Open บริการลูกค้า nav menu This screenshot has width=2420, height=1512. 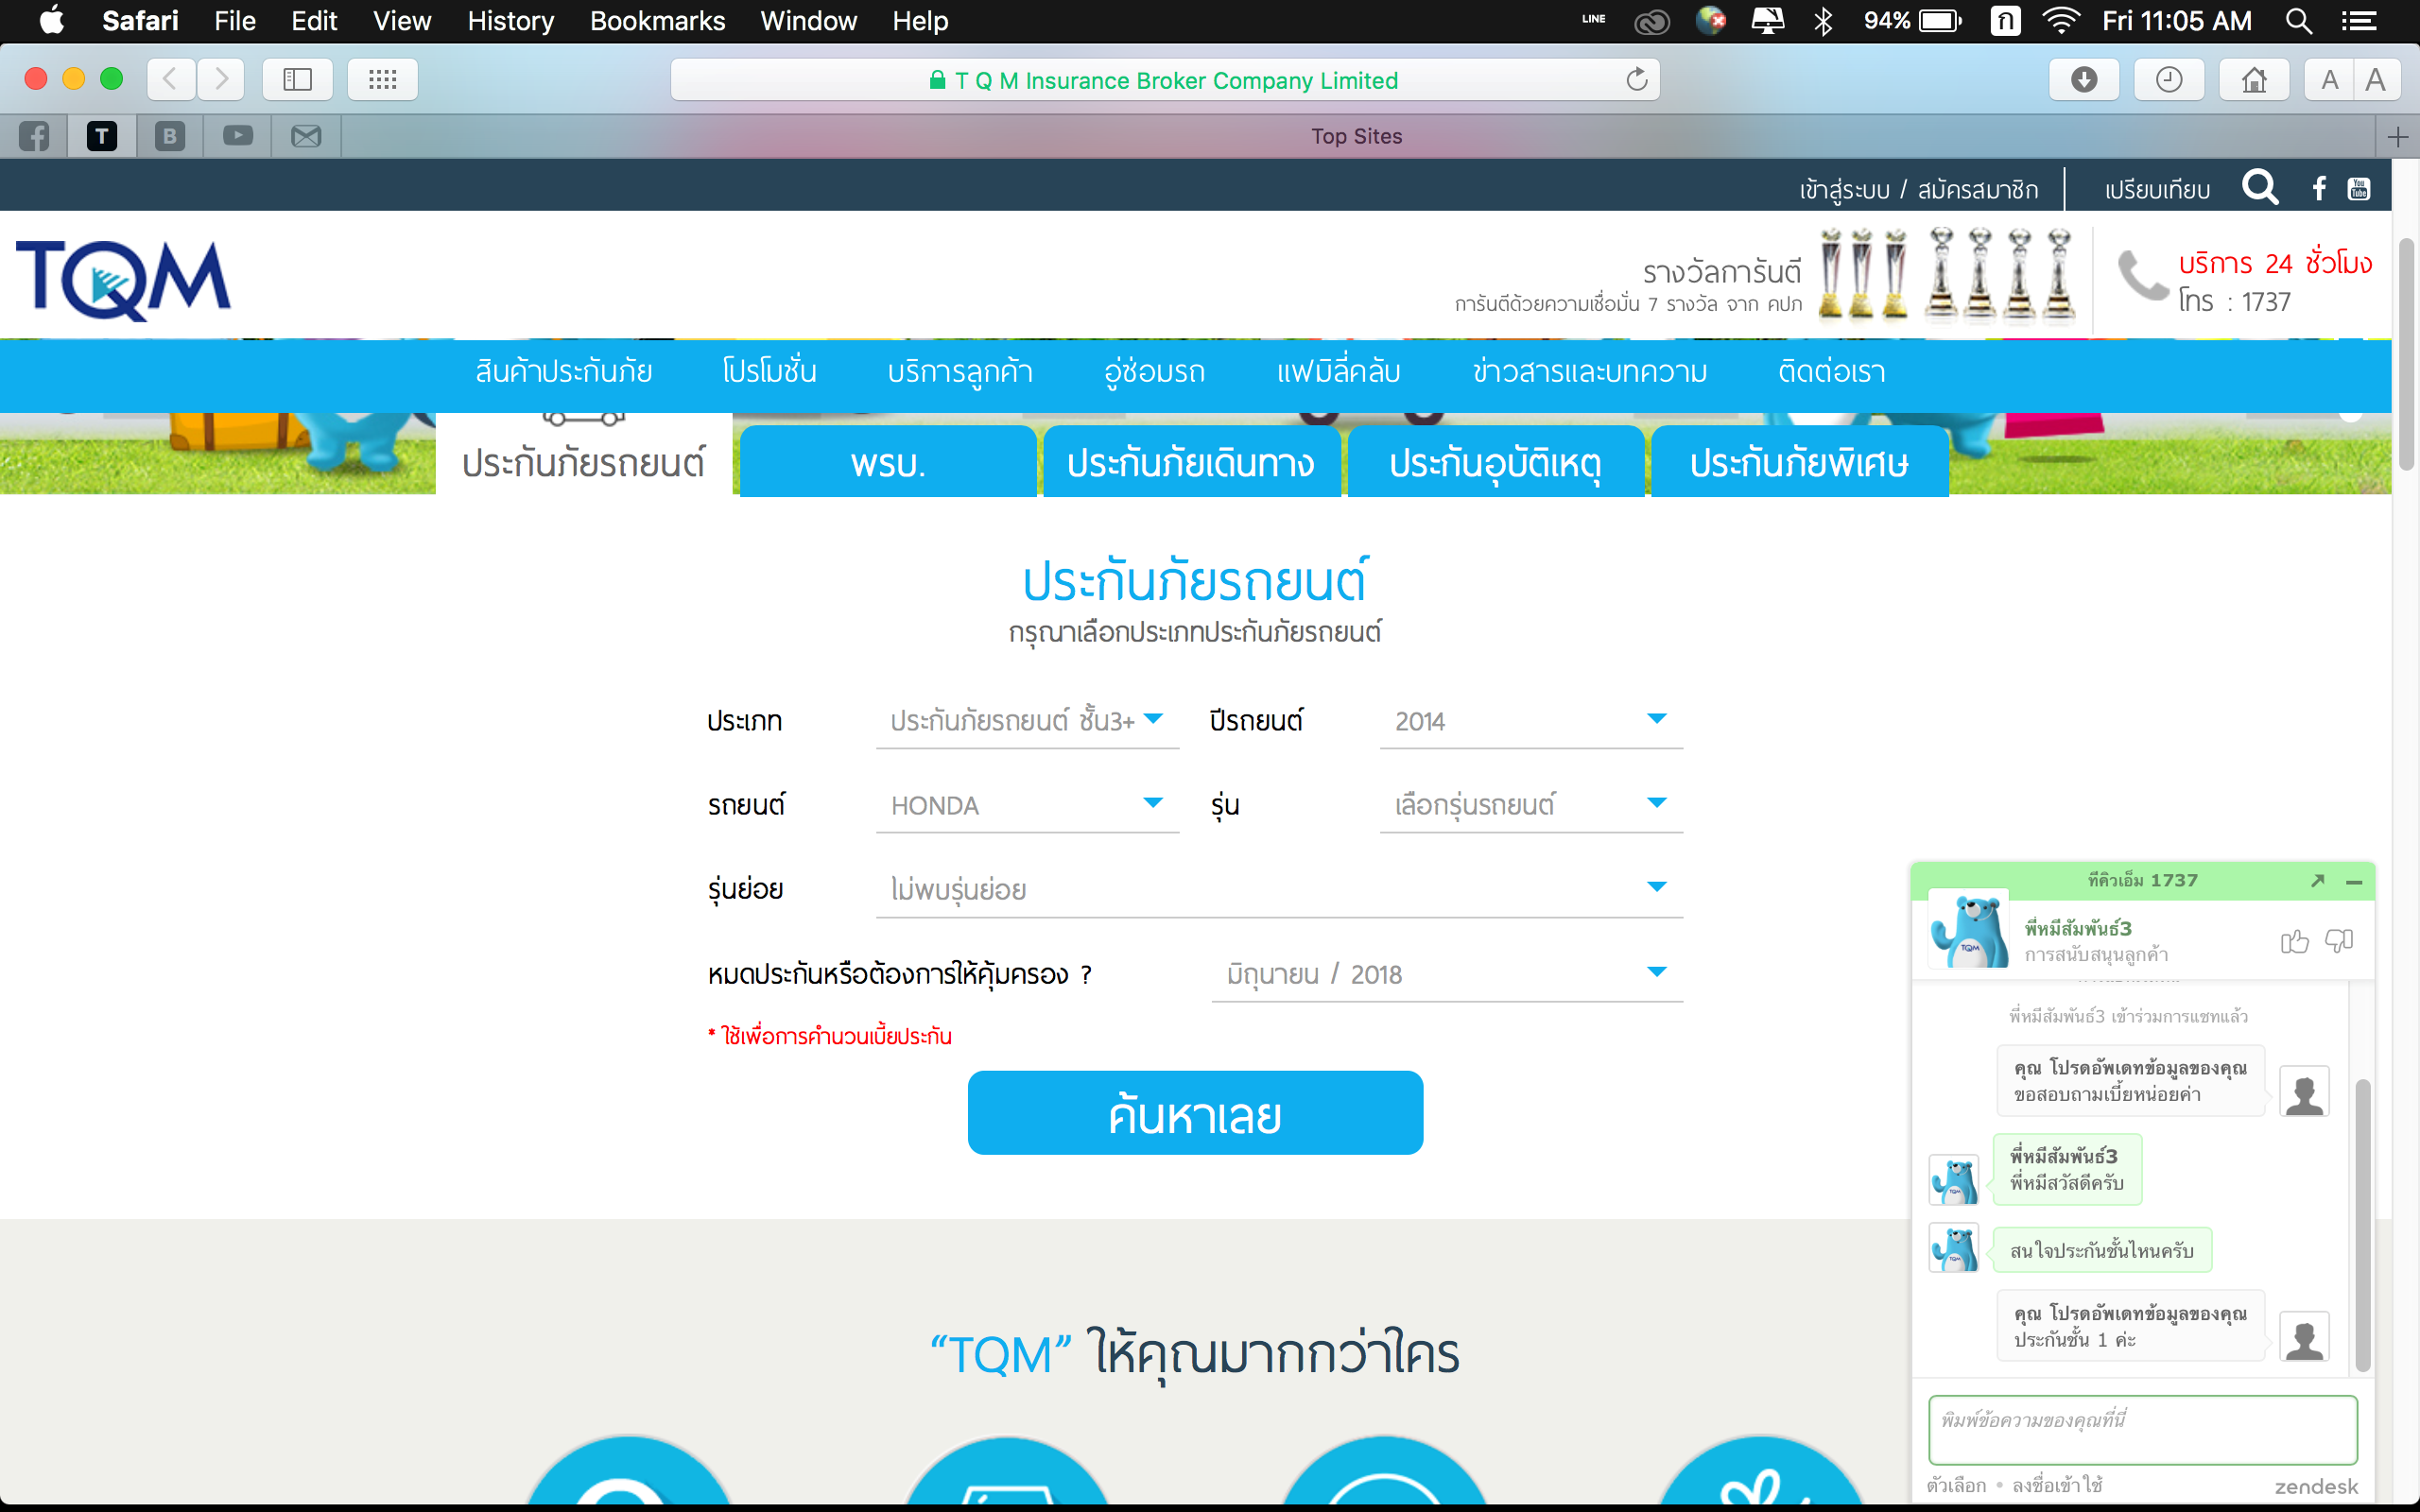(x=960, y=372)
